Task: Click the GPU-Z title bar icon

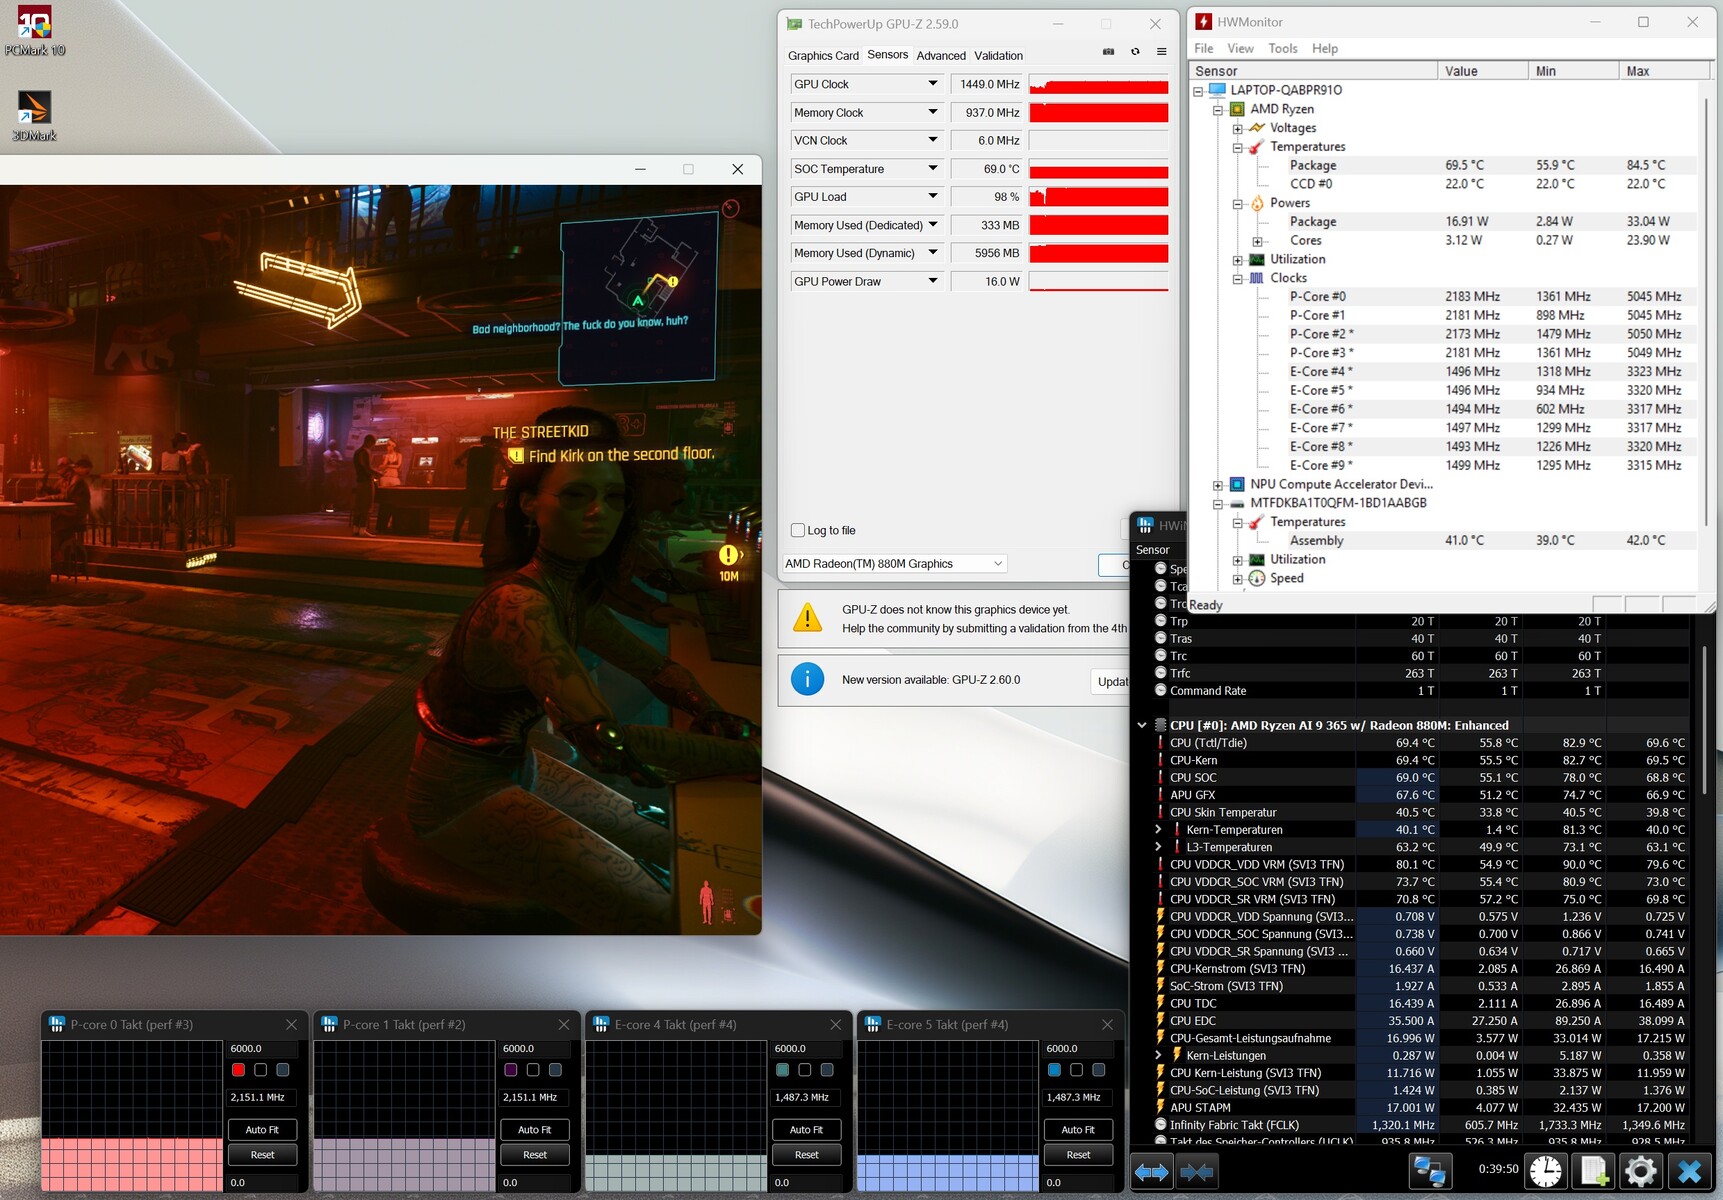Action: [x=794, y=24]
